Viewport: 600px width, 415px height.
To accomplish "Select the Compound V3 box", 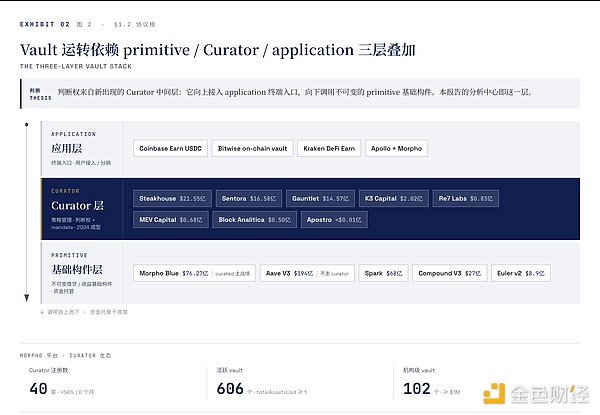I will (x=450, y=273).
